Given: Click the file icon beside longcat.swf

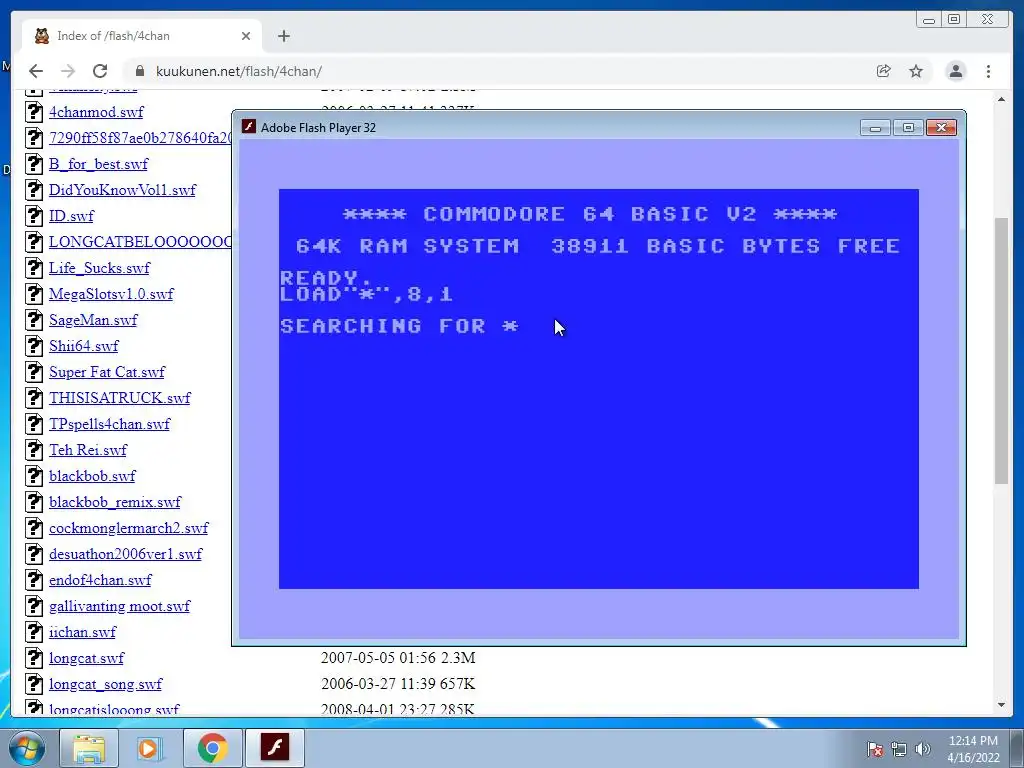Looking at the screenshot, I should pos(34,658).
